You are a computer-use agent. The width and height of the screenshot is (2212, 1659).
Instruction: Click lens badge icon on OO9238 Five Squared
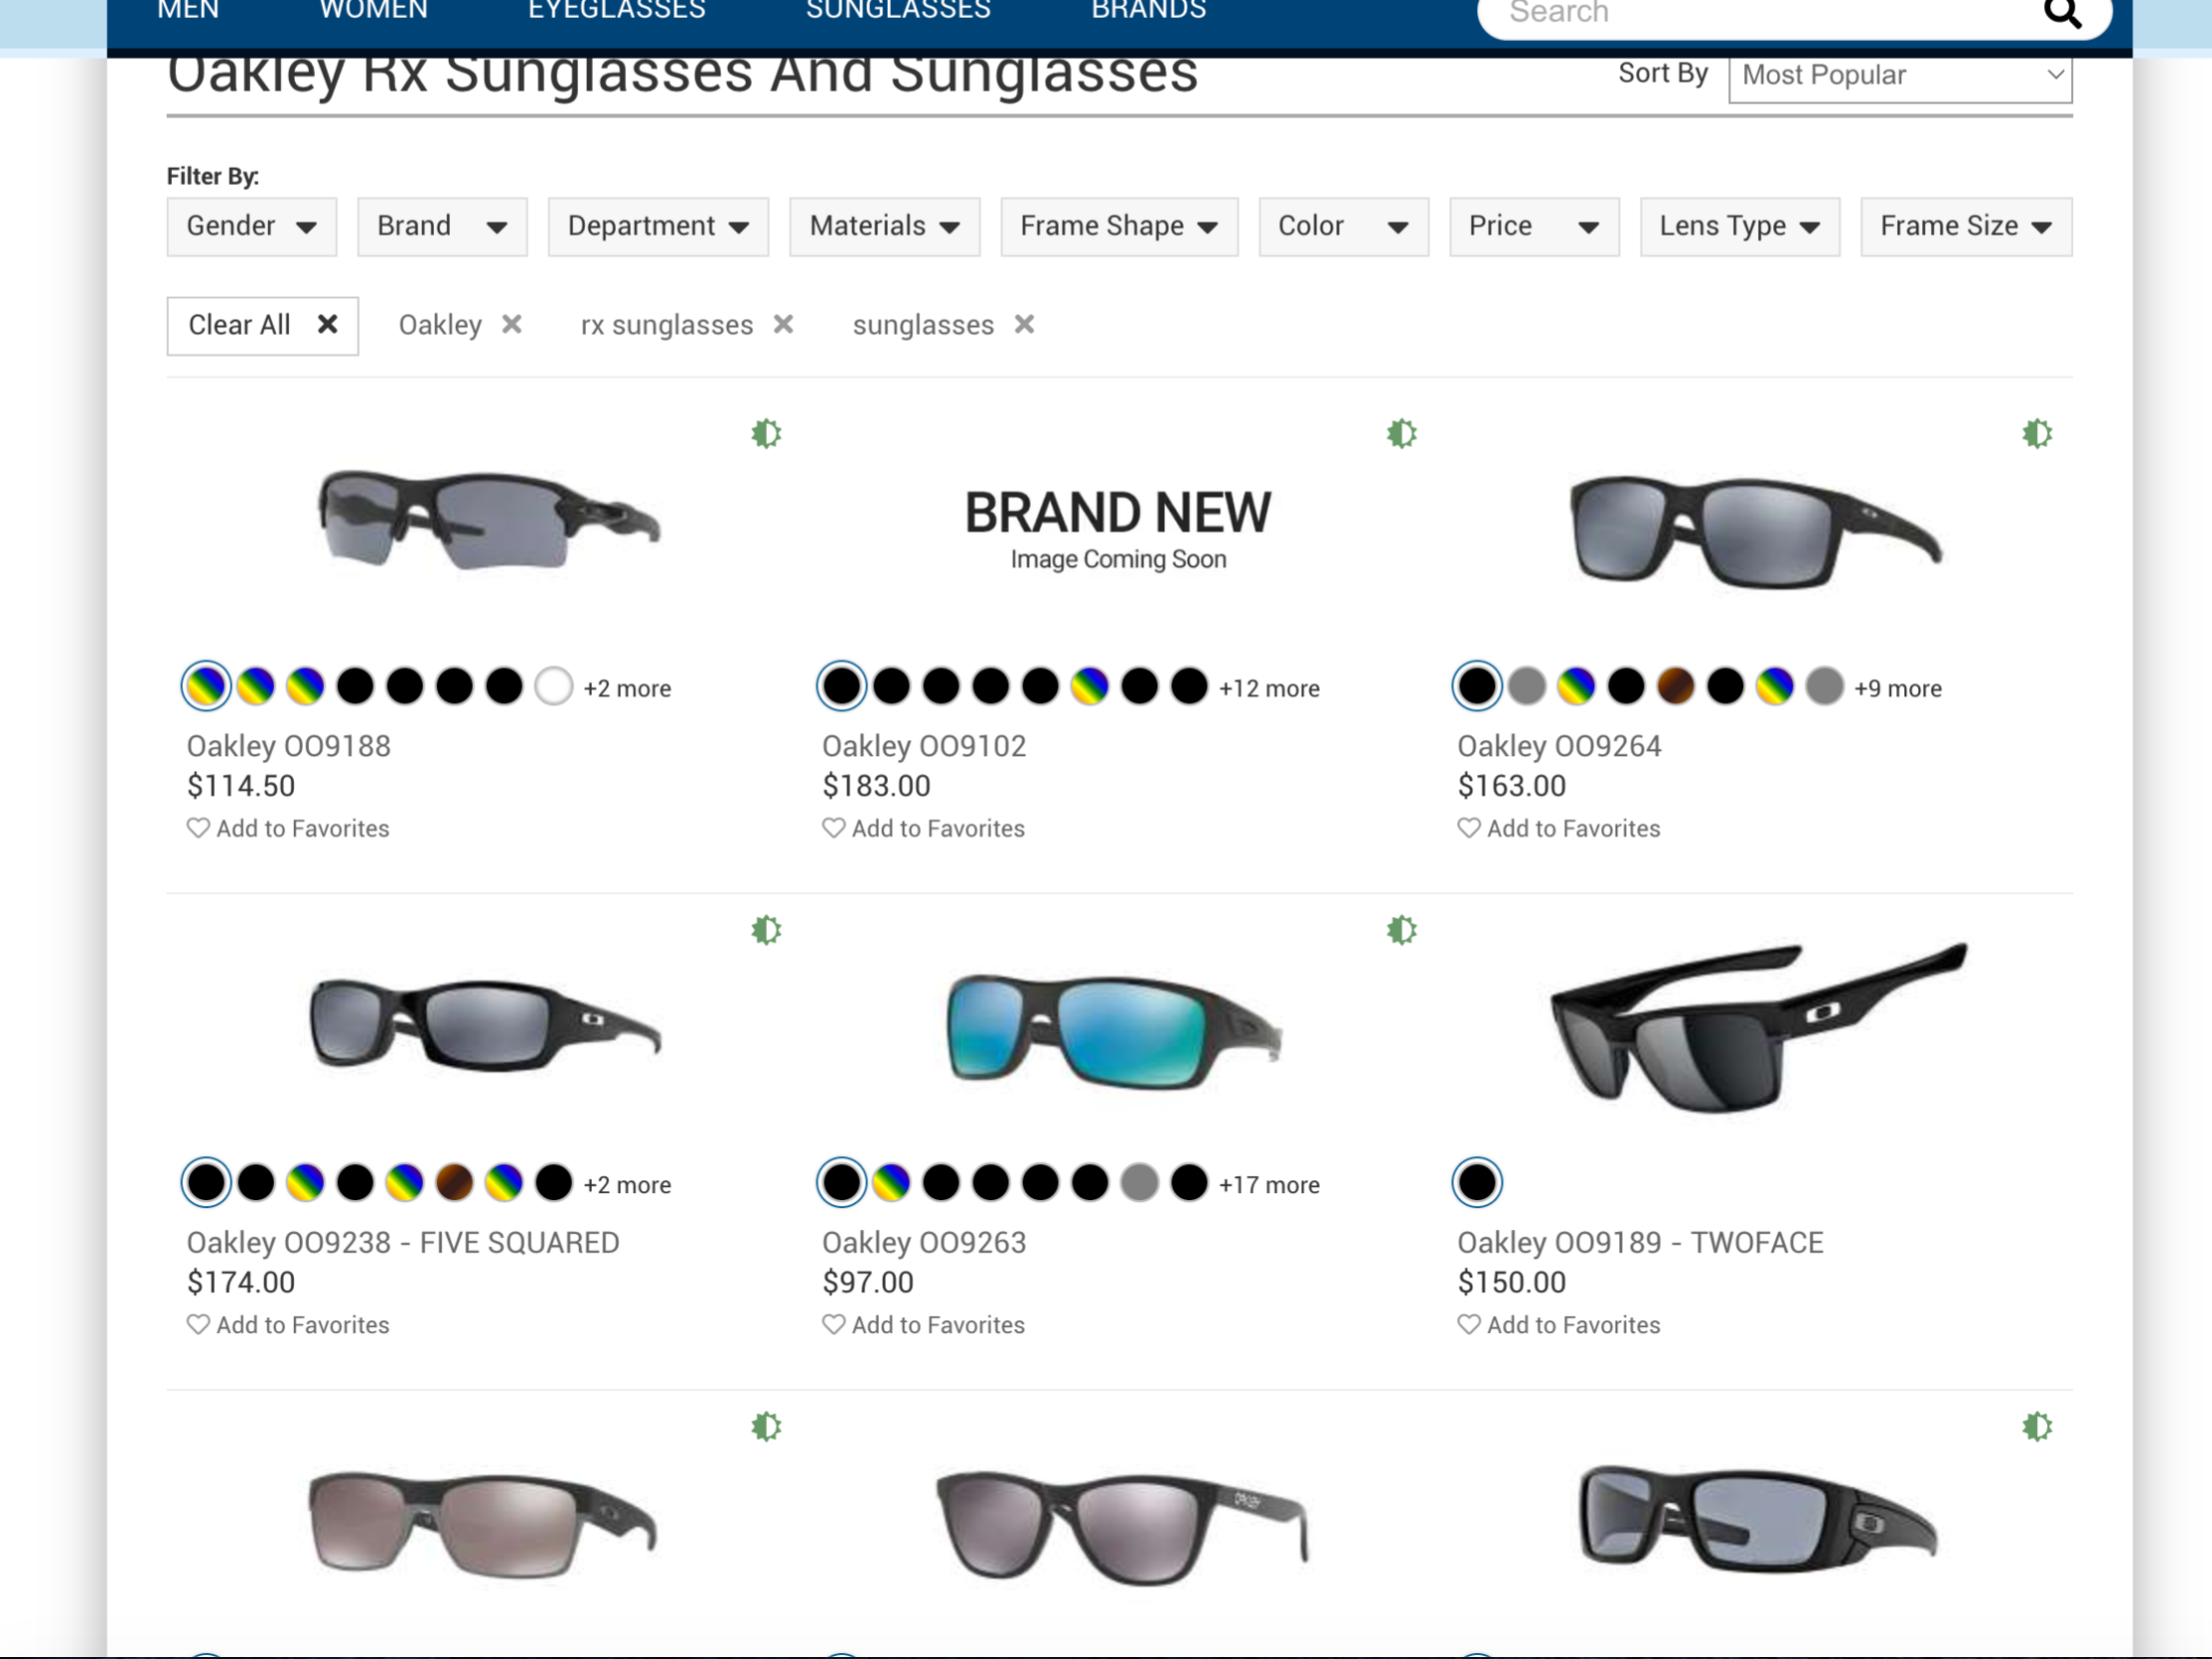[766, 930]
